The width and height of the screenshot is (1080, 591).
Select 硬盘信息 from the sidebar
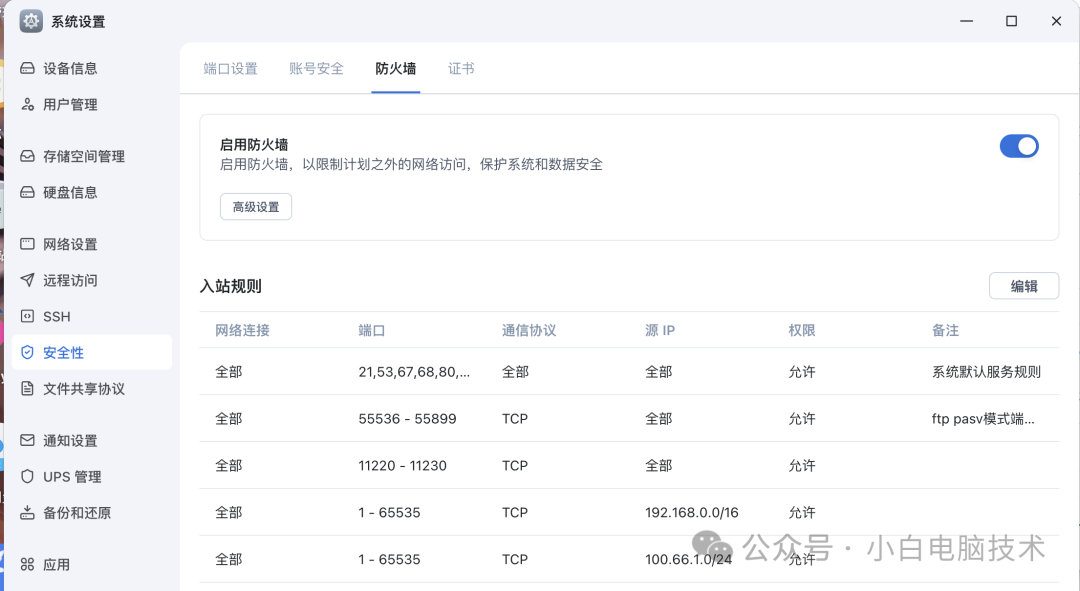point(92,192)
